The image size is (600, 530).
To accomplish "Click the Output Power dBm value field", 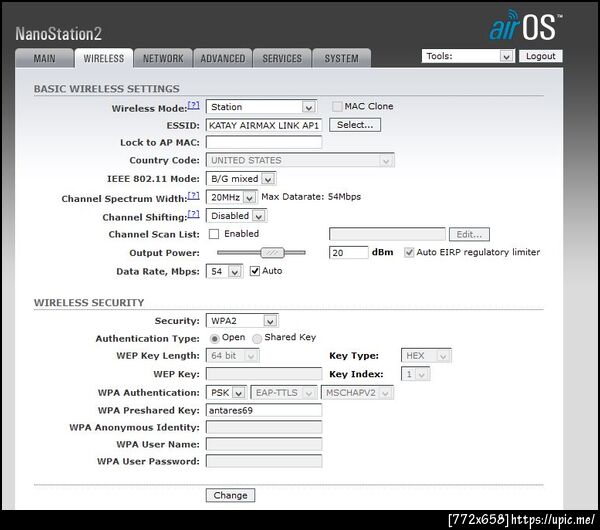I will coord(349,253).
